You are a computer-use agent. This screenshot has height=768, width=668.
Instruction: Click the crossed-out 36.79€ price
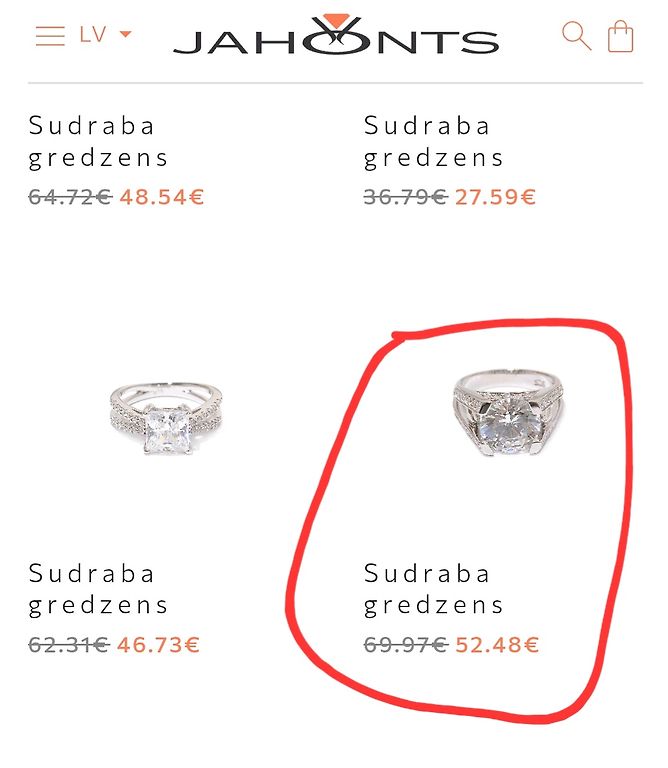(406, 197)
